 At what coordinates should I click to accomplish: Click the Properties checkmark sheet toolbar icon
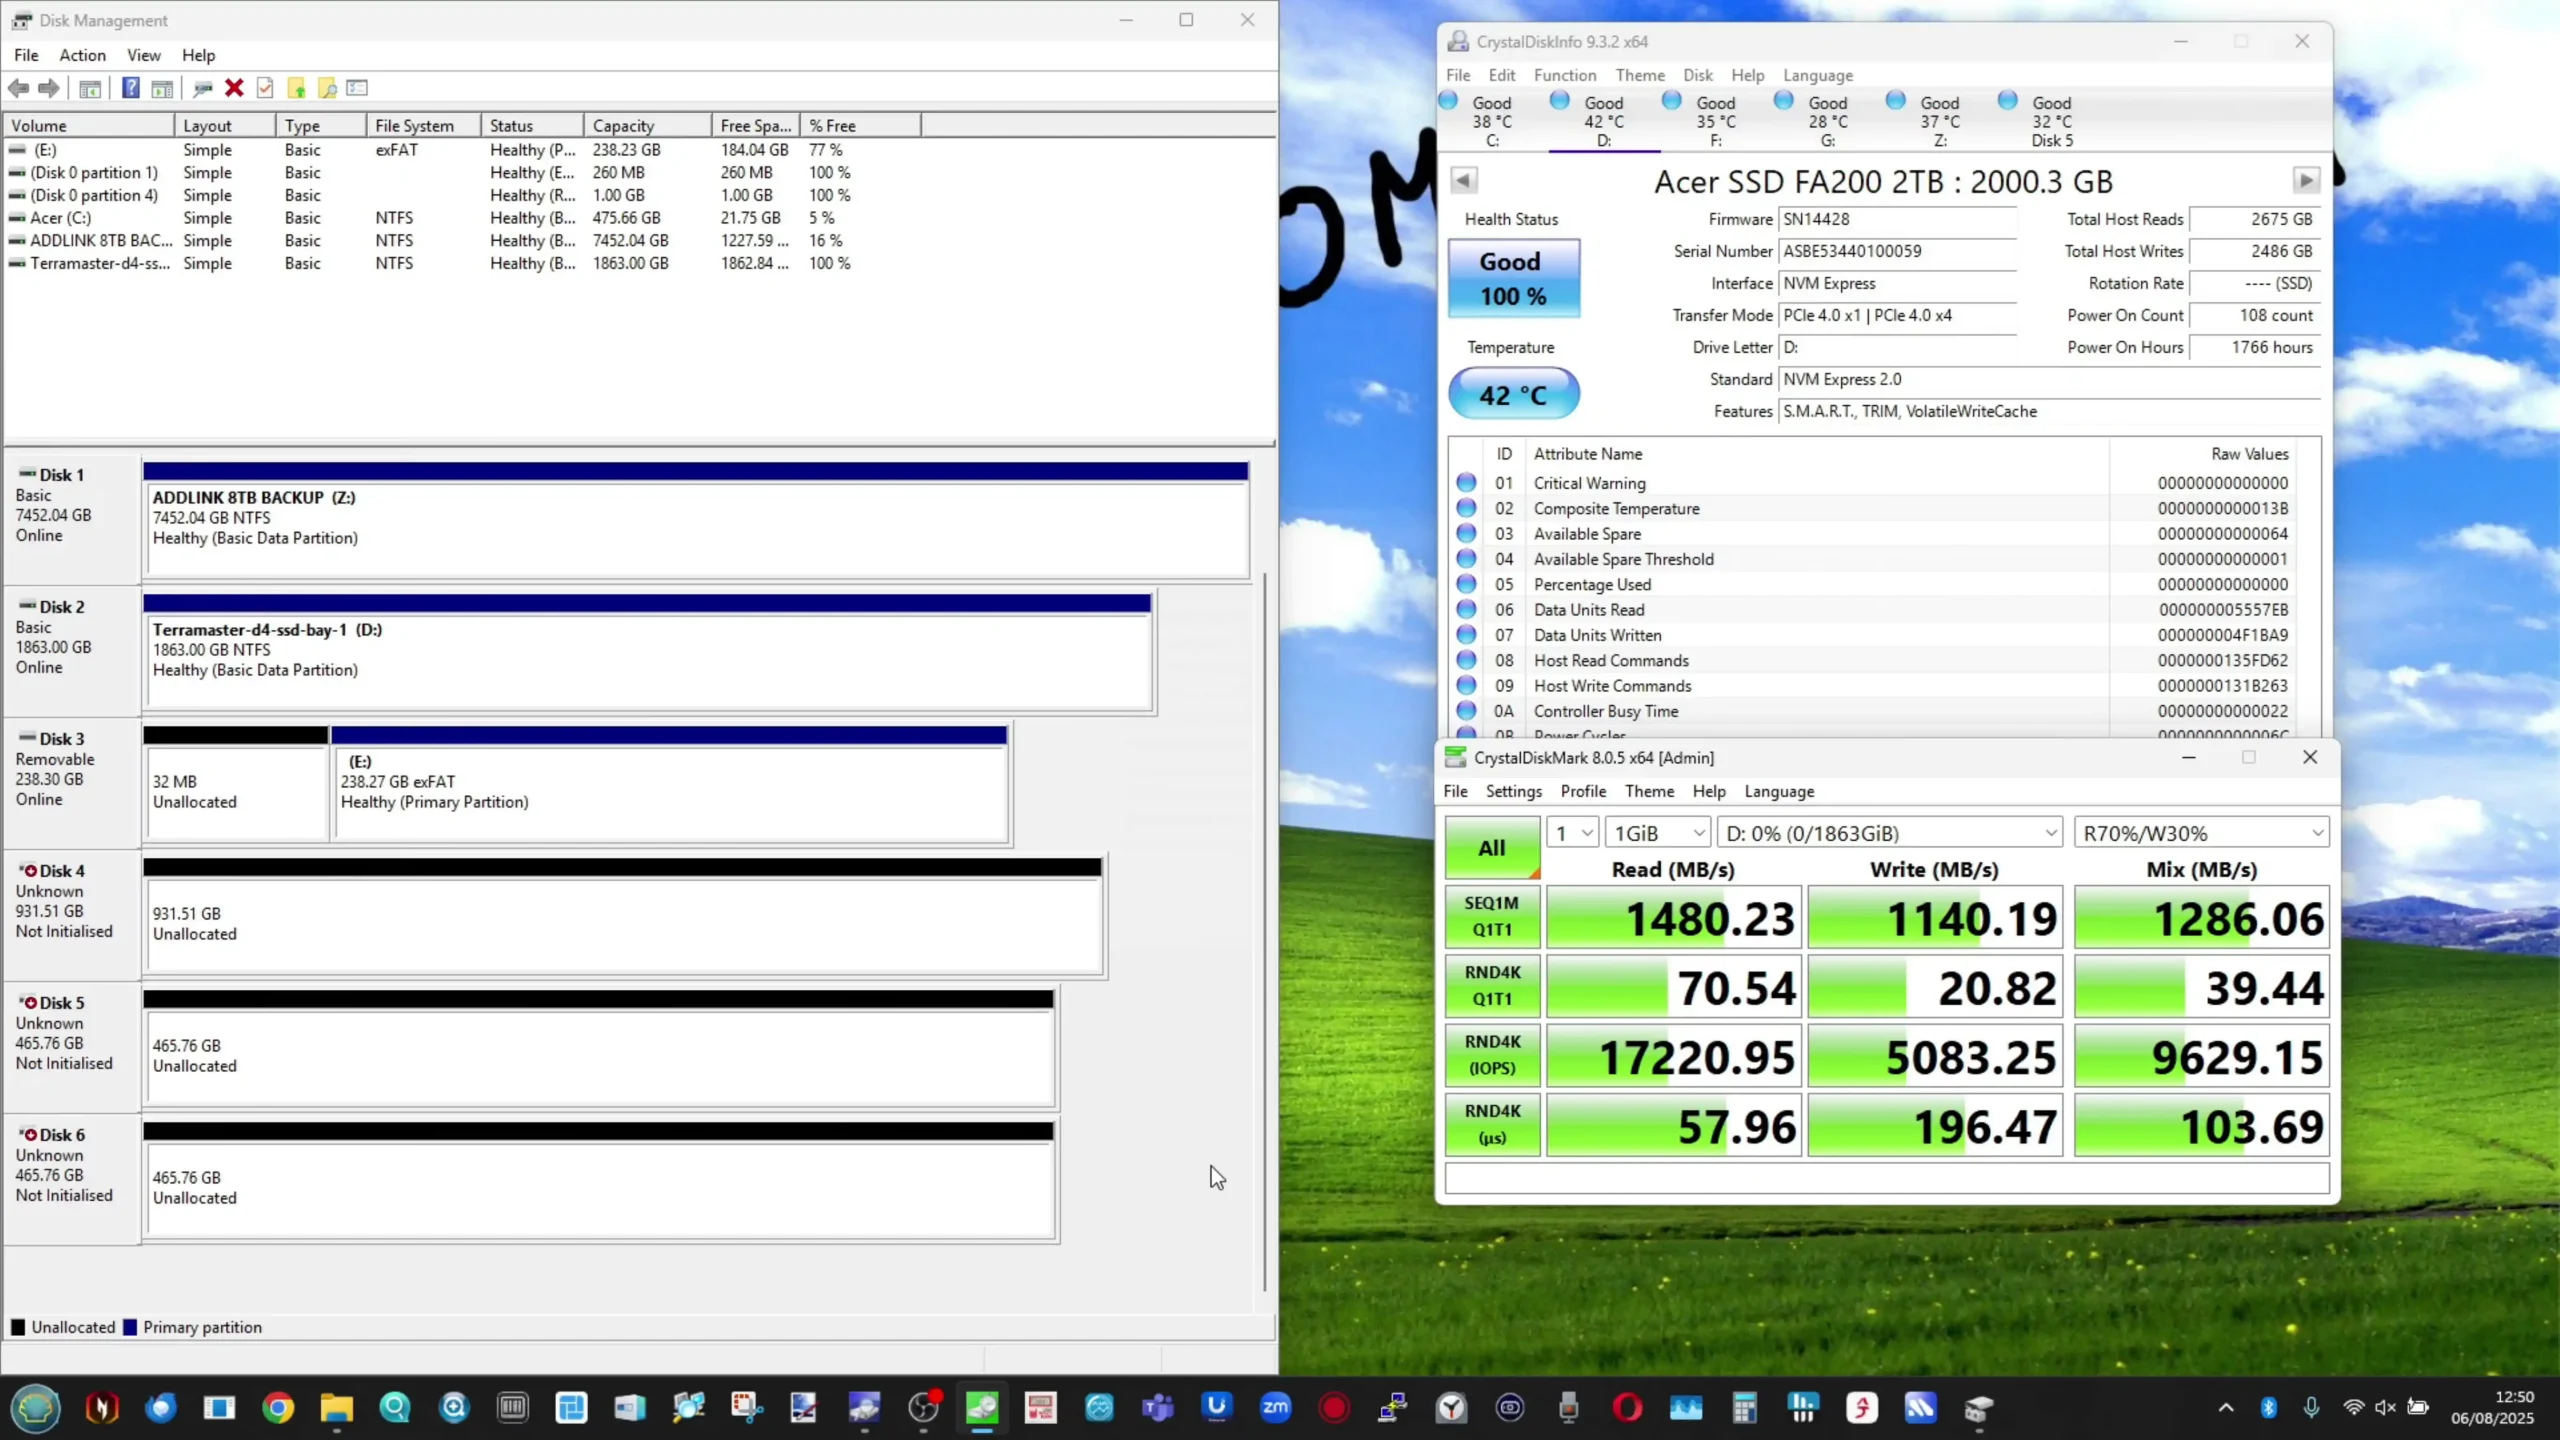click(x=265, y=88)
